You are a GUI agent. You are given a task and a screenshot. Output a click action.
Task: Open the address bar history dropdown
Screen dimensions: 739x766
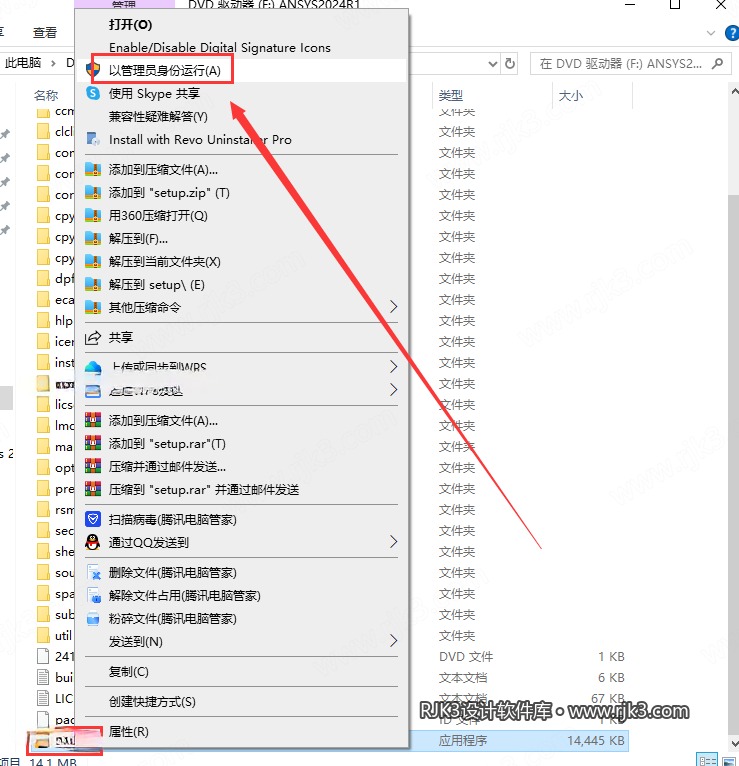(x=493, y=64)
